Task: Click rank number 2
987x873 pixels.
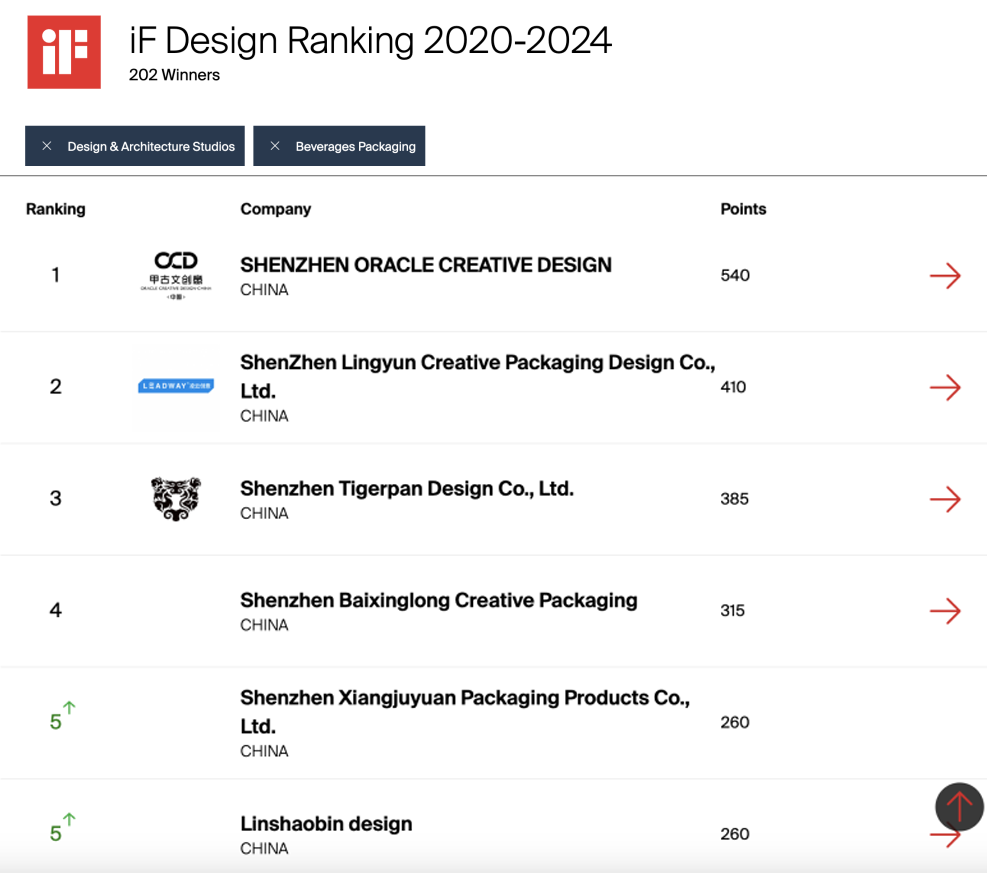Action: (55, 386)
